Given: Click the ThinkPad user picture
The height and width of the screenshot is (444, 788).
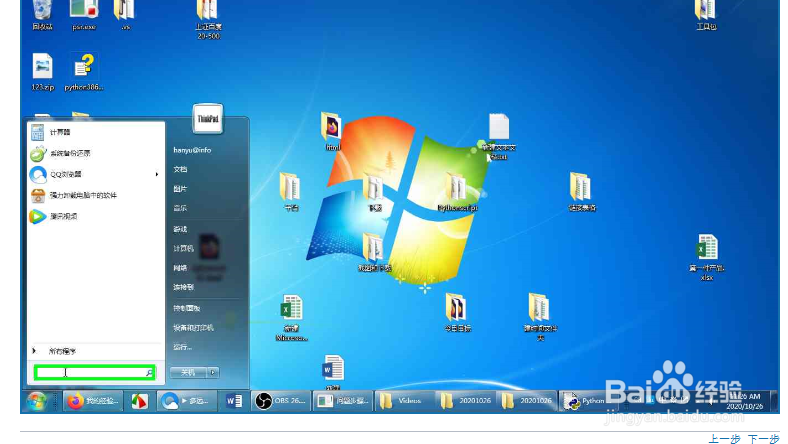Looking at the screenshot, I should [208, 118].
